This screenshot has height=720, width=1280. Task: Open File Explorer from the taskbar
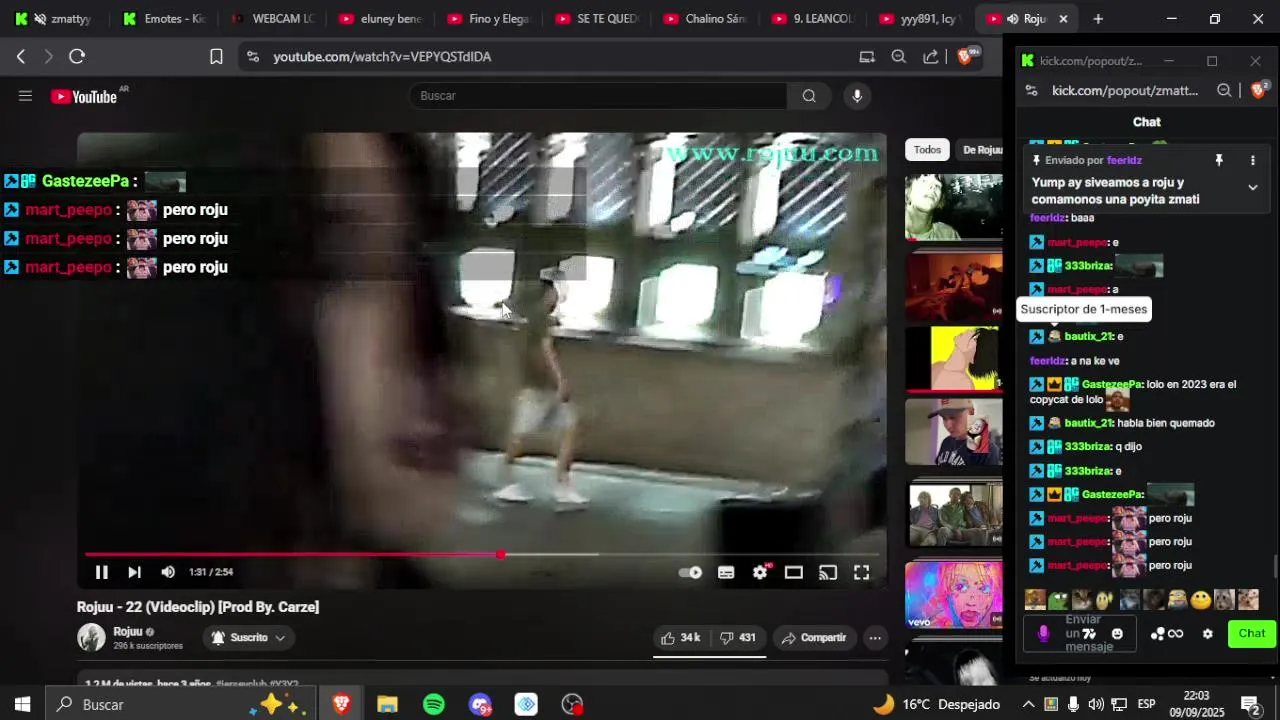point(387,704)
